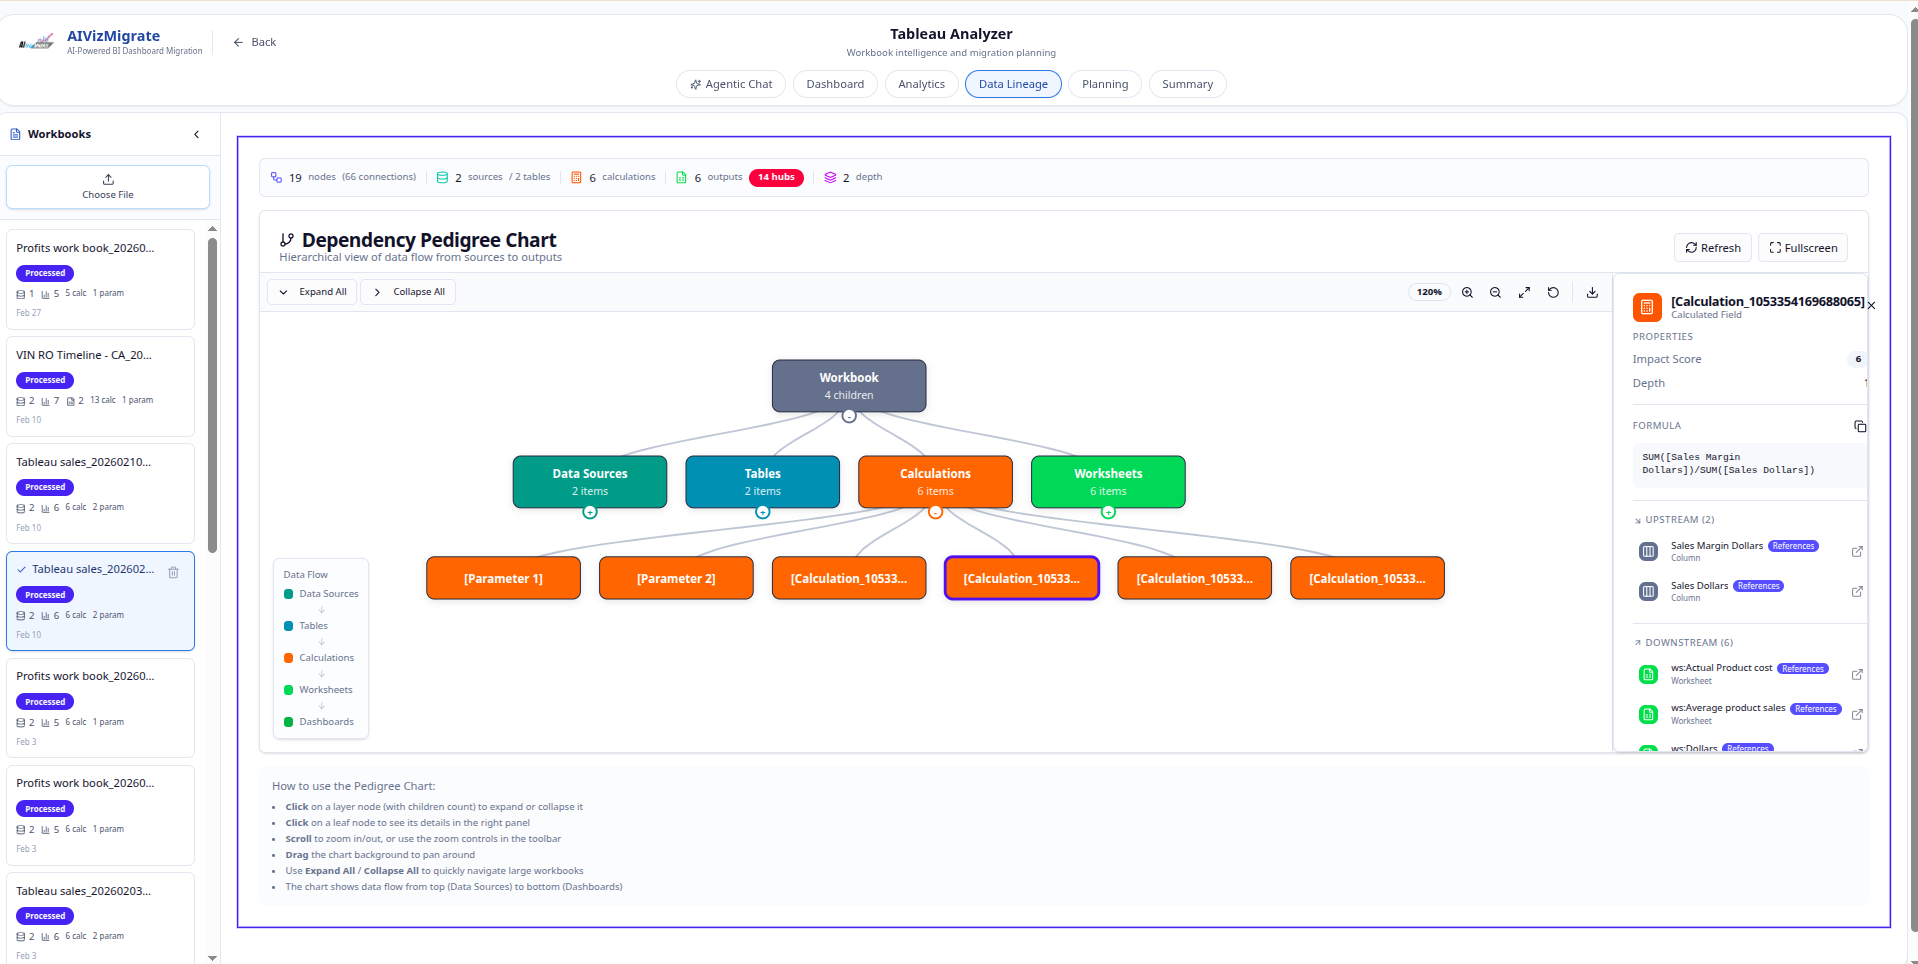Click ws:Average product sales worksheet icon
Screen dimensions: 1918x964
(1648, 714)
